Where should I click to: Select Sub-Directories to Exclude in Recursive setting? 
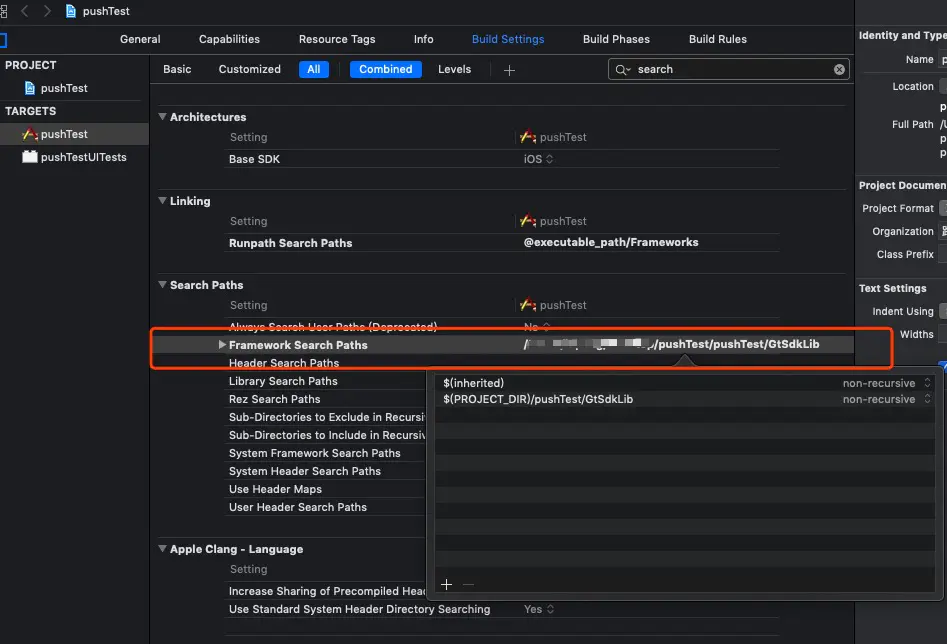tap(327, 417)
